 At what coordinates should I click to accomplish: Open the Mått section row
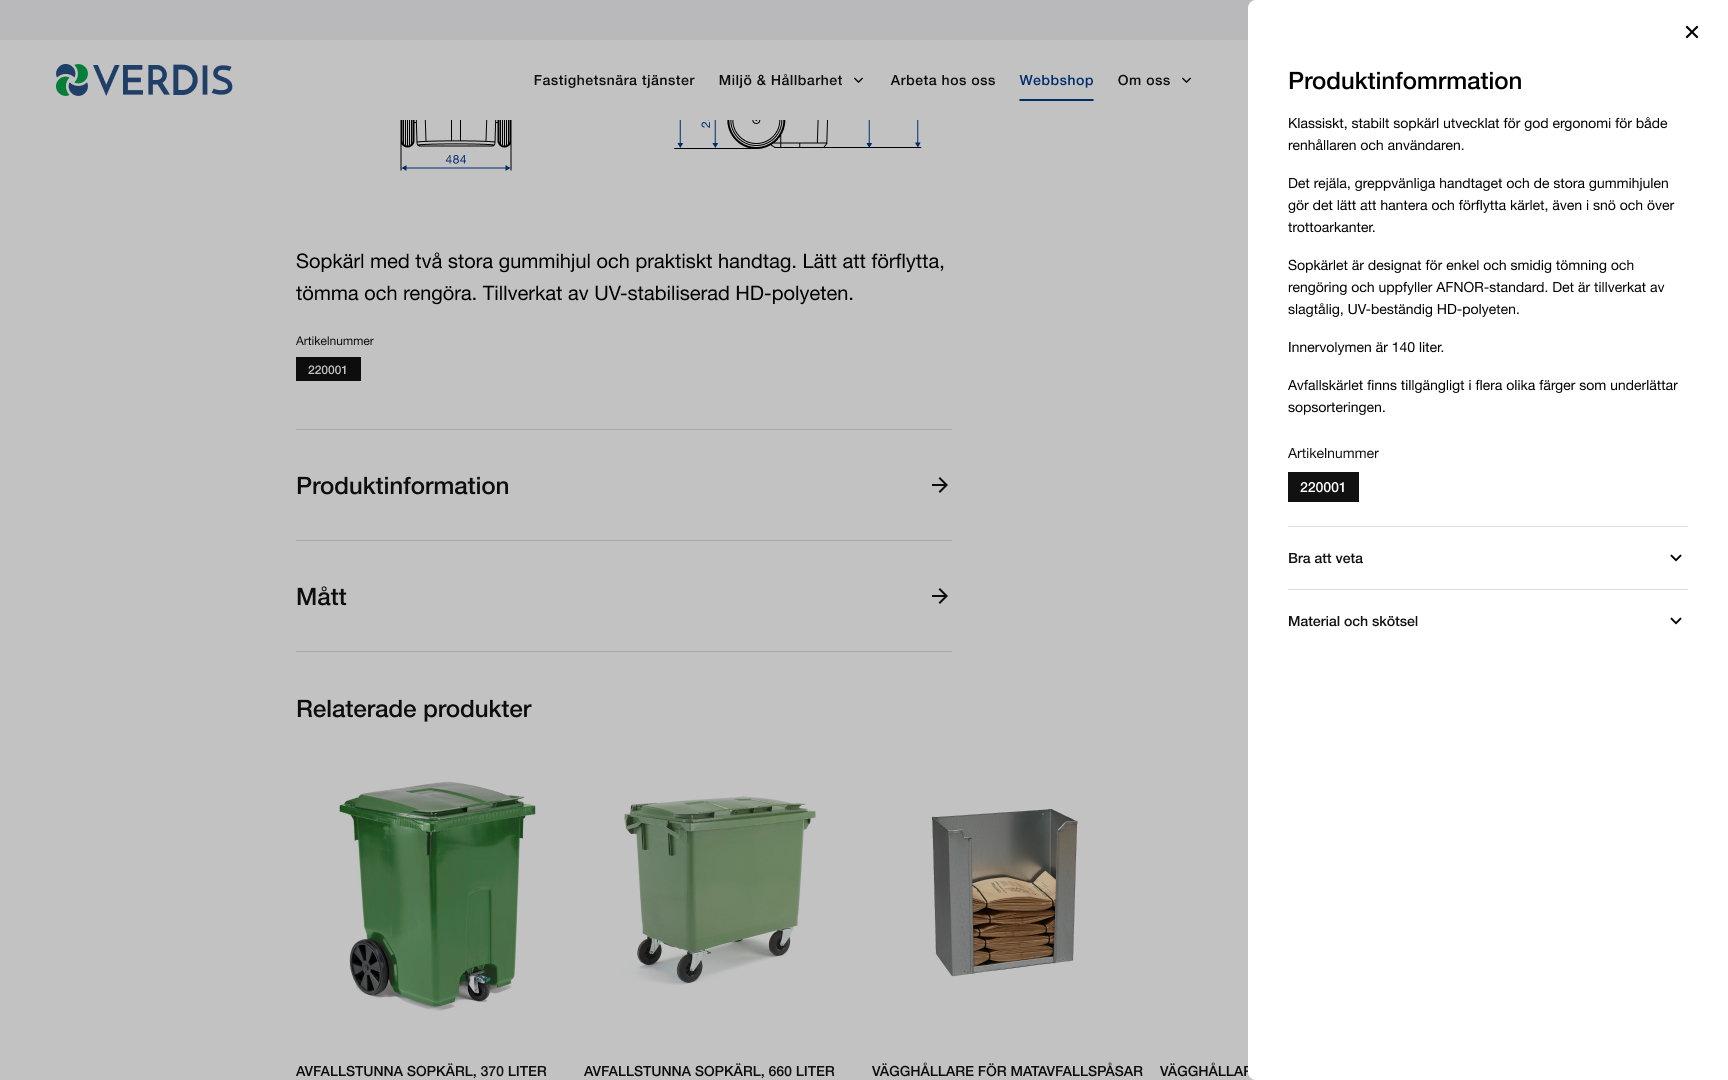coord(623,596)
